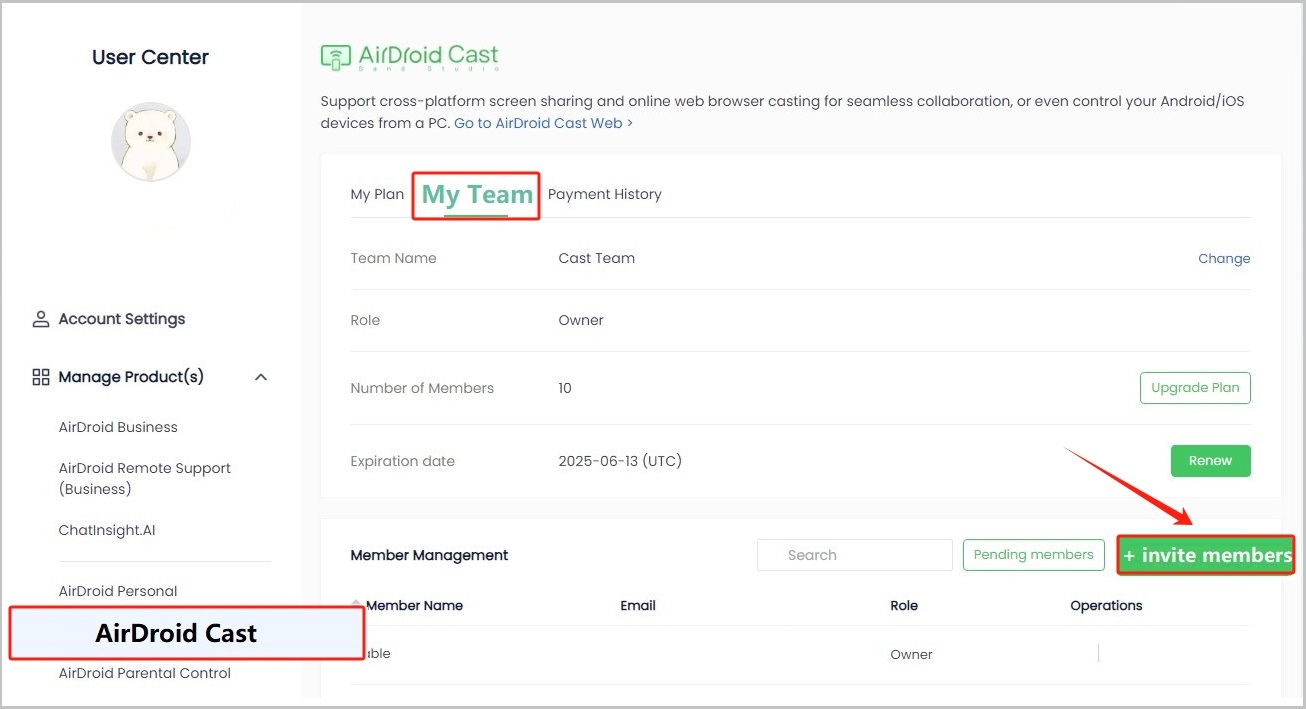Click the User Center title

click(150, 57)
